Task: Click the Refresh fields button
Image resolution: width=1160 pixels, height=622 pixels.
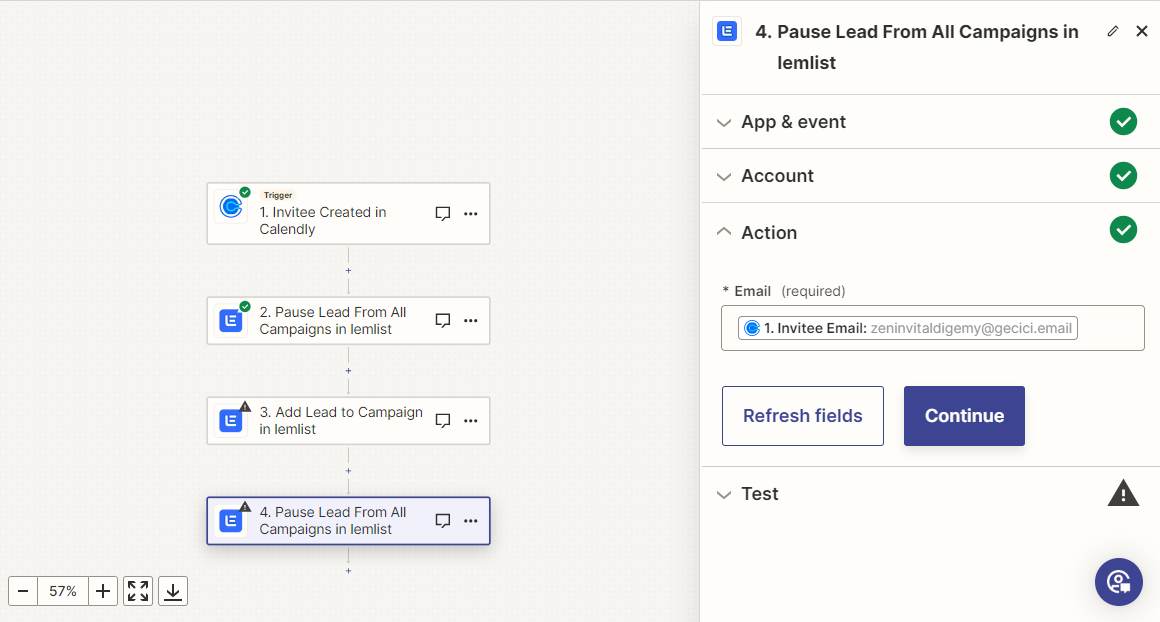Action: 803,416
